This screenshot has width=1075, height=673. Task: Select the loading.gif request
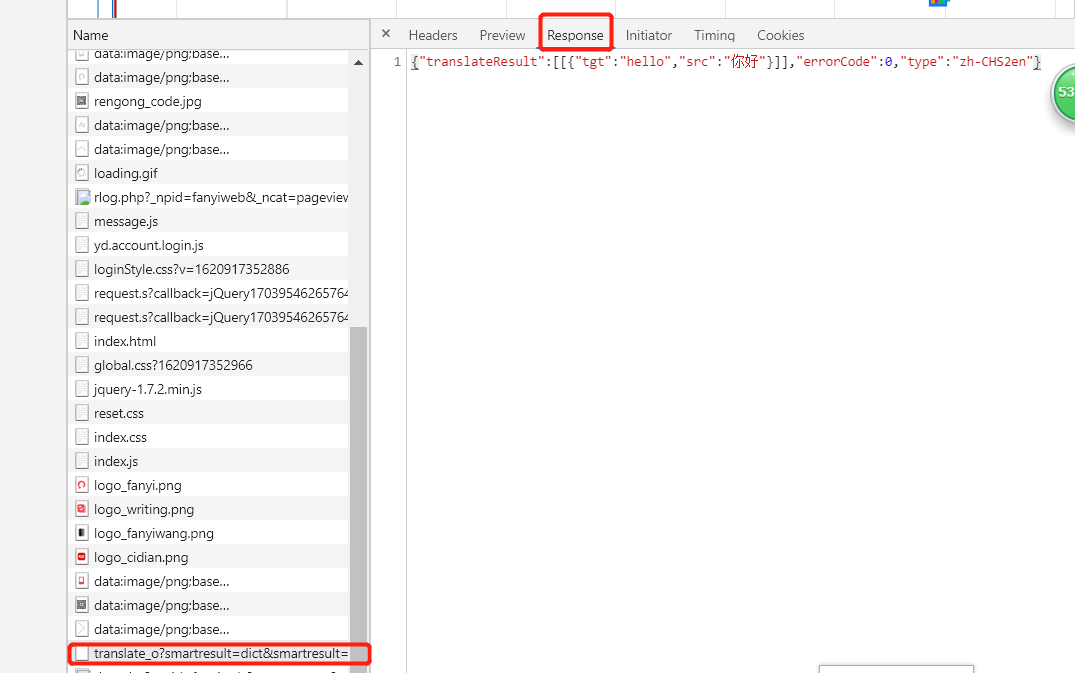pos(208,173)
